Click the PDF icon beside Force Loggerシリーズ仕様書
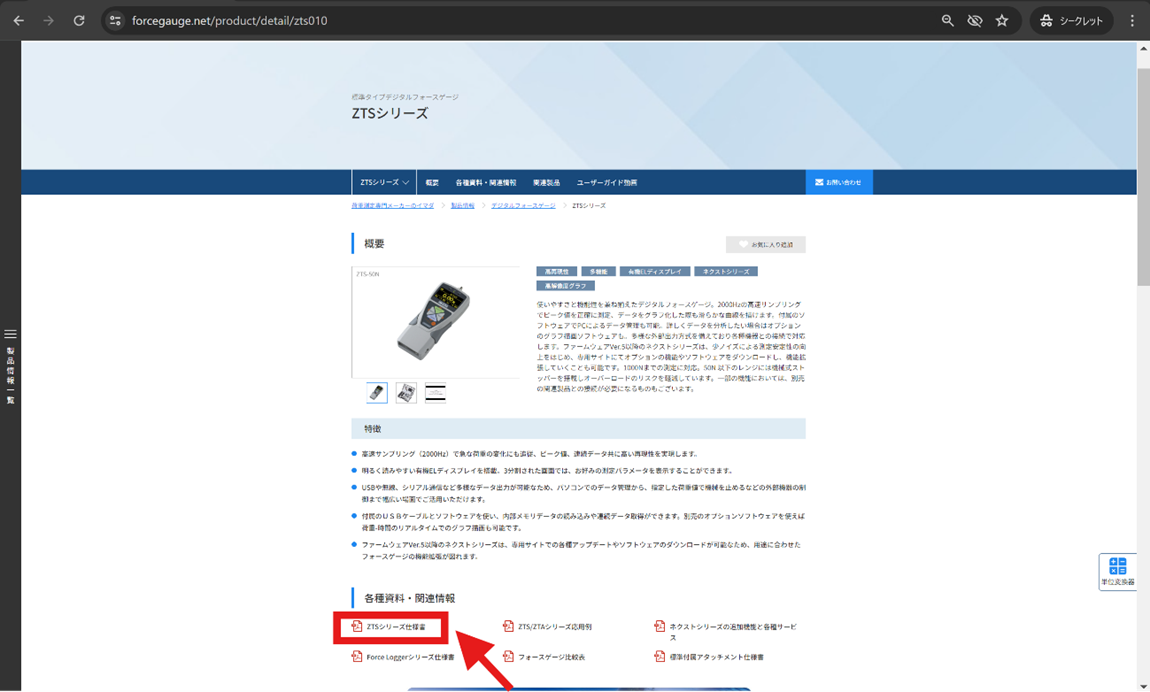The image size is (1150, 692). tap(356, 657)
